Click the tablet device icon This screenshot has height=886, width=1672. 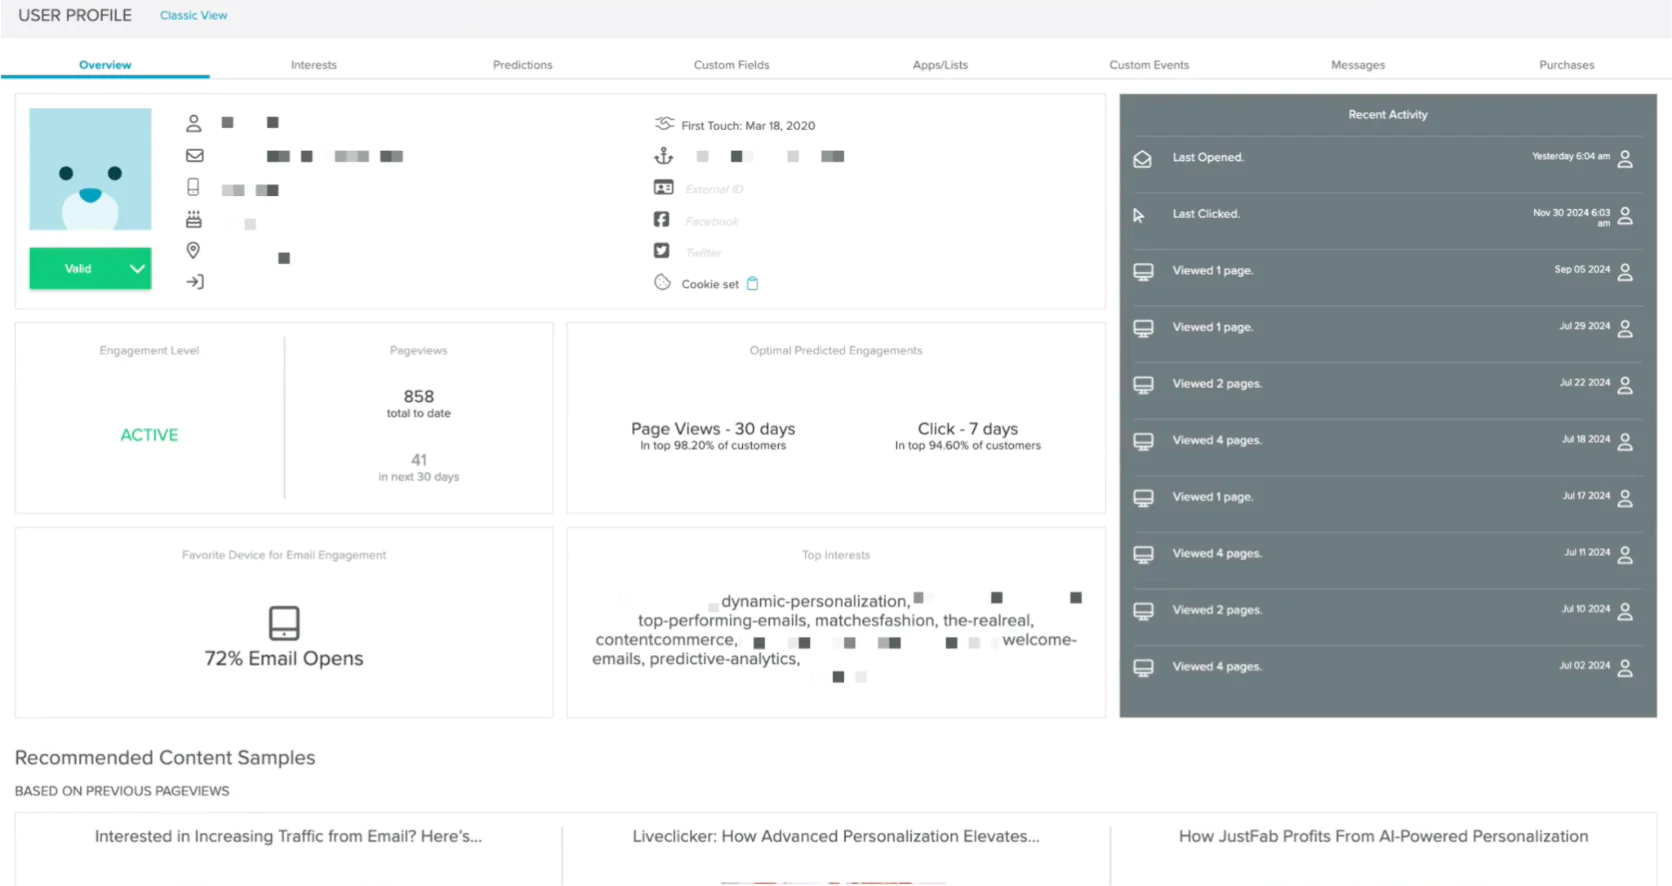284,622
